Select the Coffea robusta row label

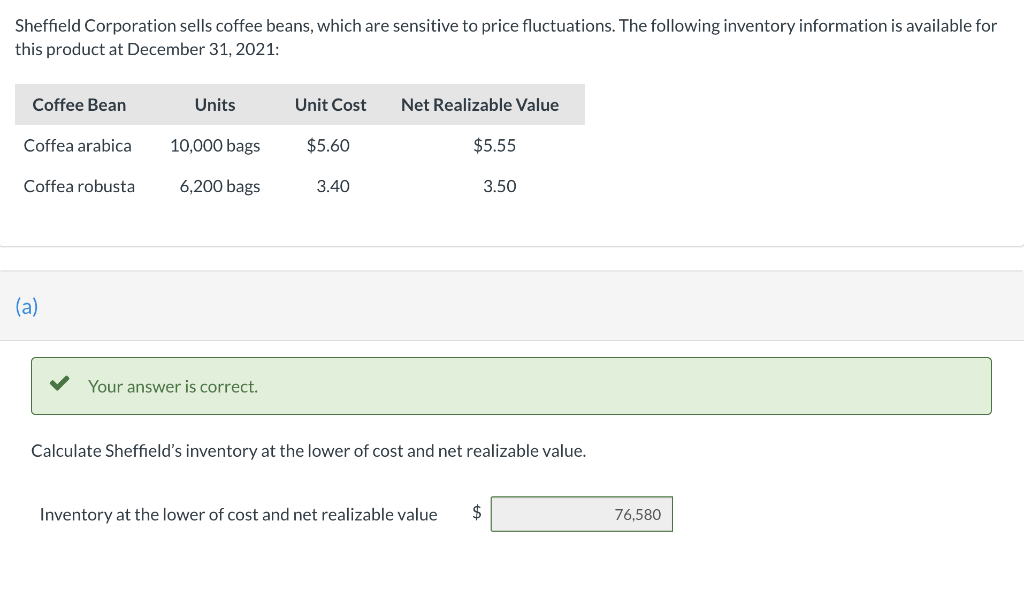click(x=79, y=186)
